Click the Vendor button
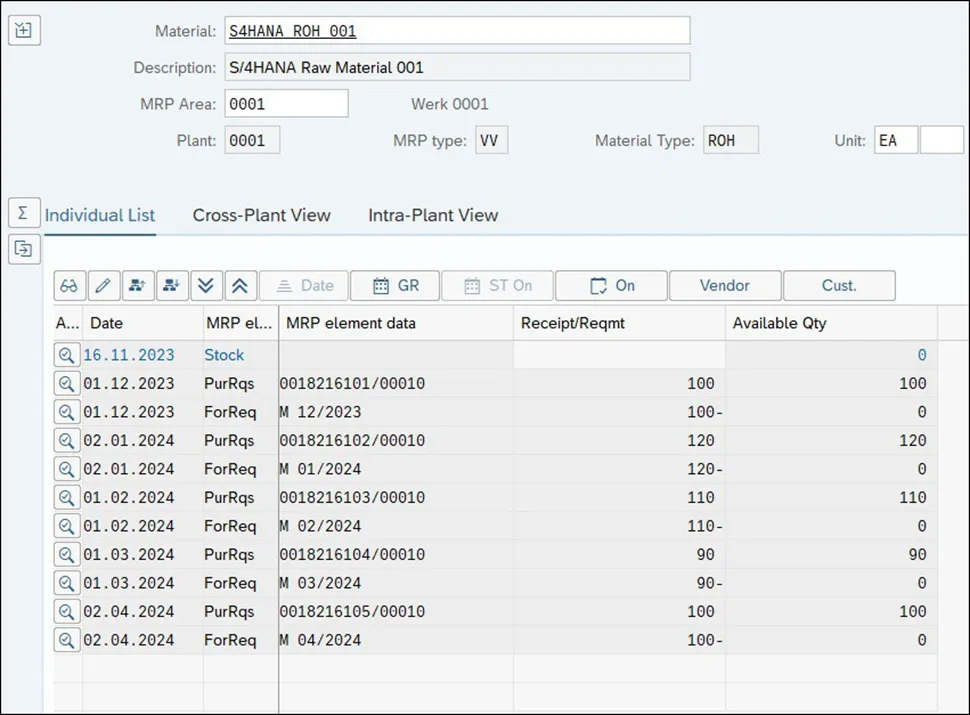970x715 pixels. click(724, 286)
